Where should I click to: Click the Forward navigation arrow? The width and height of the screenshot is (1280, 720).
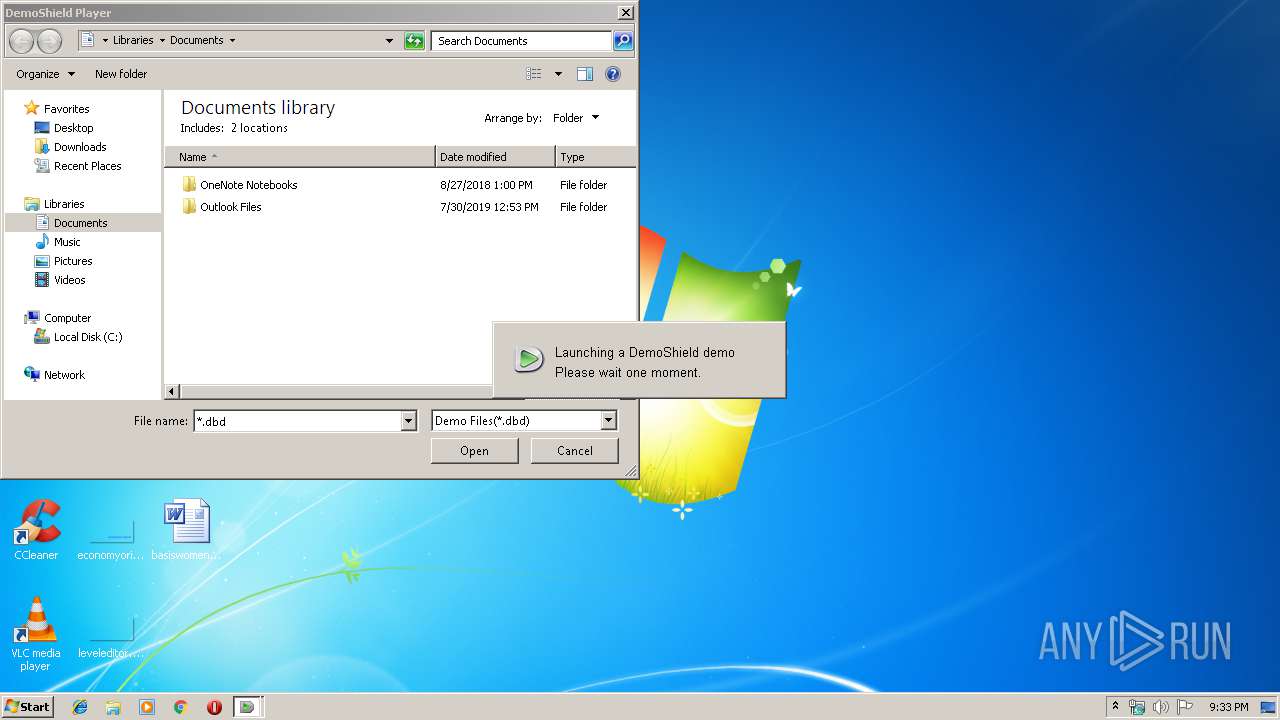pyautogui.click(x=49, y=41)
